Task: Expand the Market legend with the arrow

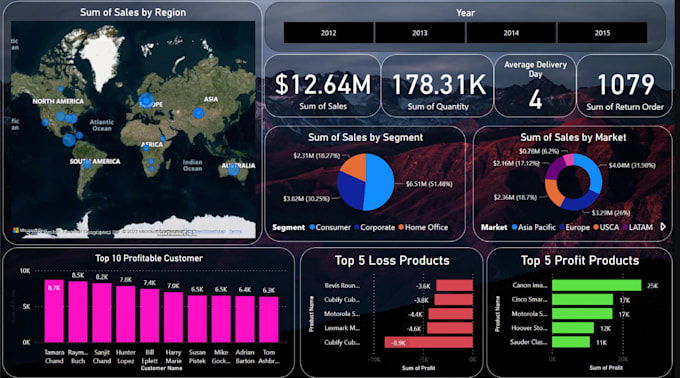Action: [x=663, y=227]
